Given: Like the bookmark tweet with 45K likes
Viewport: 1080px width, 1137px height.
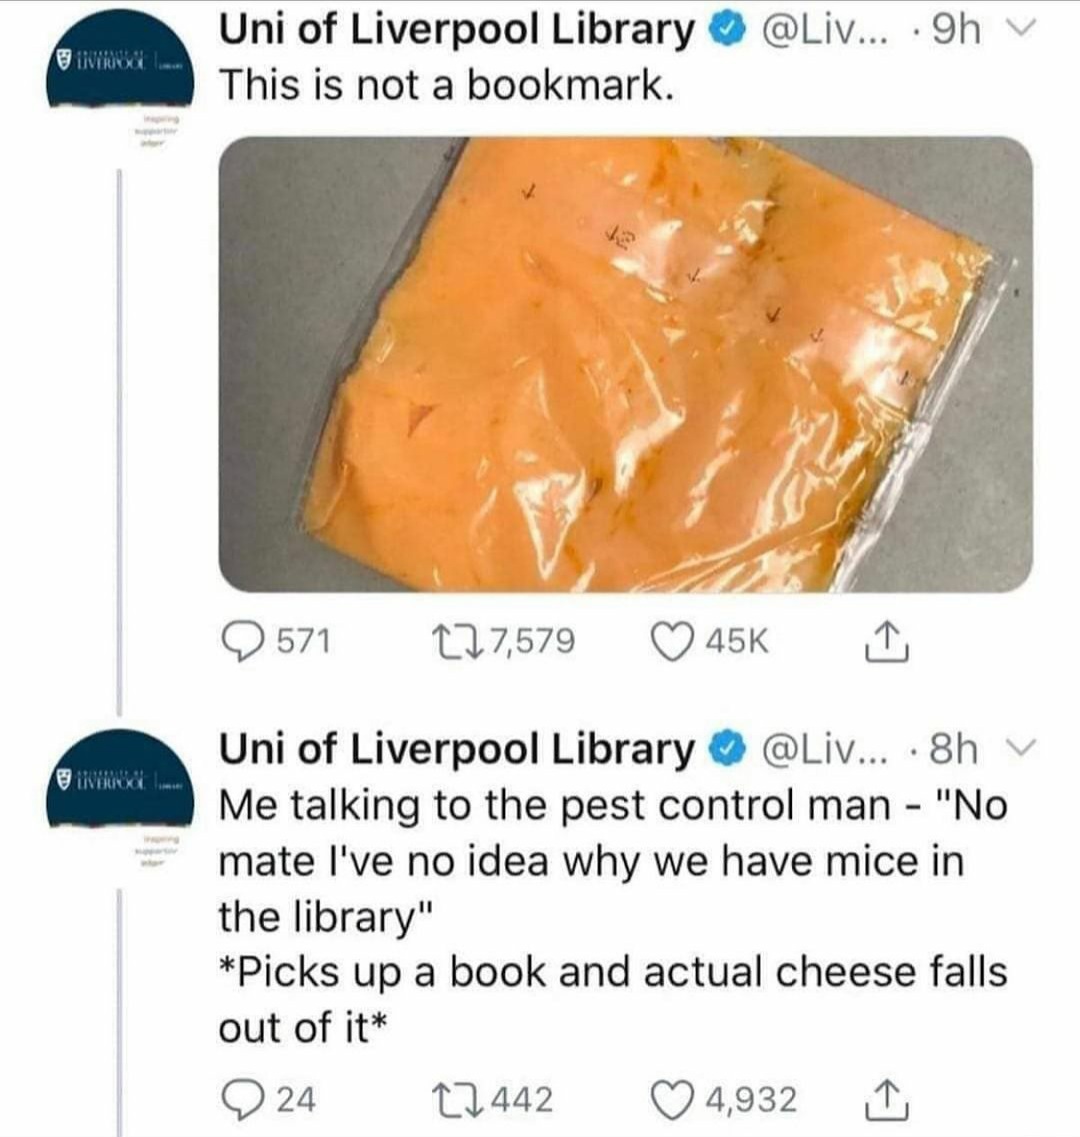Looking at the screenshot, I should click(672, 642).
